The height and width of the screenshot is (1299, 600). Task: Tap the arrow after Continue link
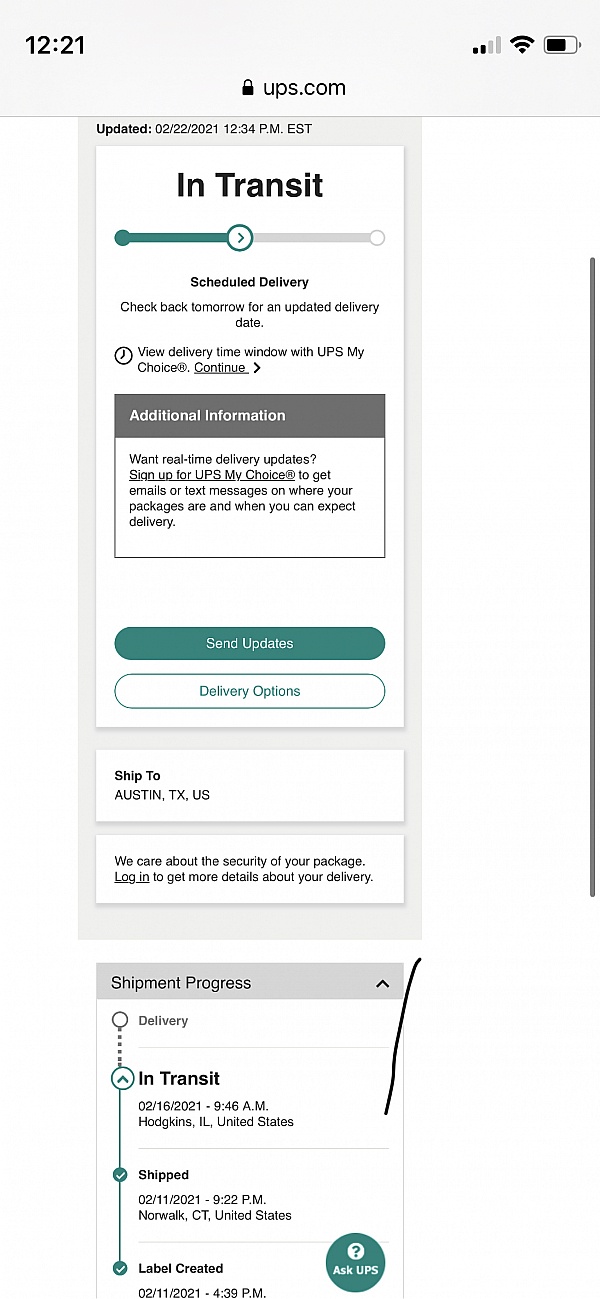(x=257, y=368)
